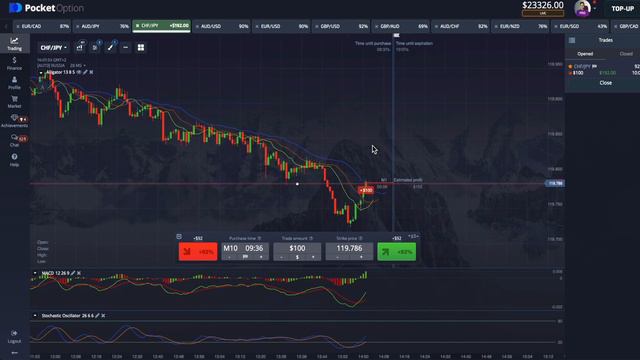Select the open CHF/JPY trade row
Screen dimensions: 640x360
click(x=603, y=69)
